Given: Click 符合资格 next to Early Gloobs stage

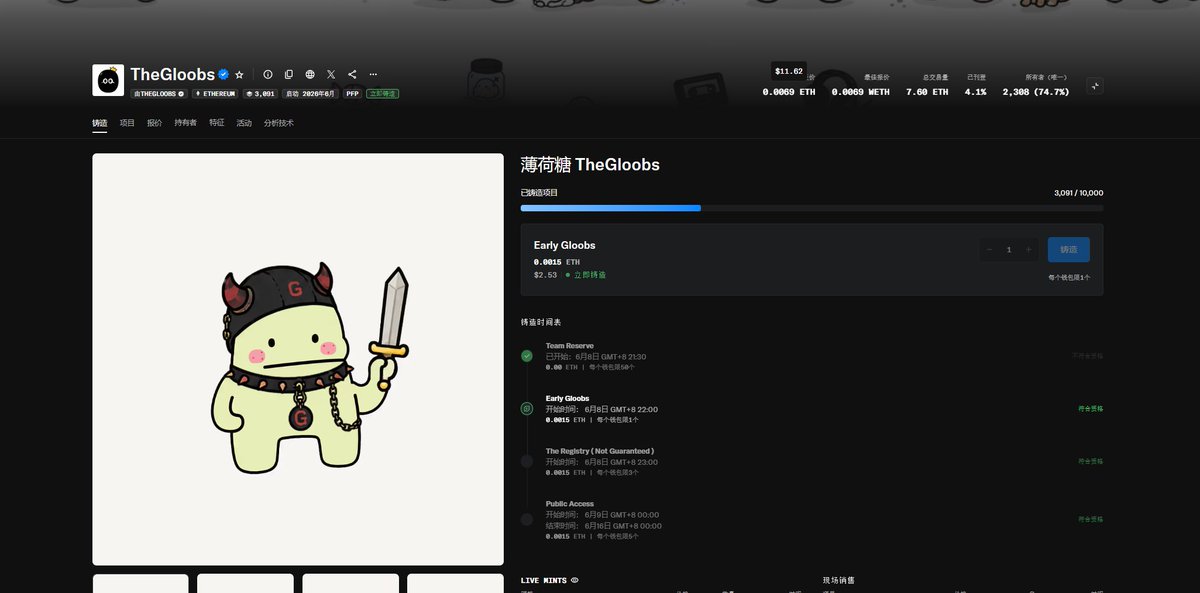Looking at the screenshot, I should (x=1091, y=408).
